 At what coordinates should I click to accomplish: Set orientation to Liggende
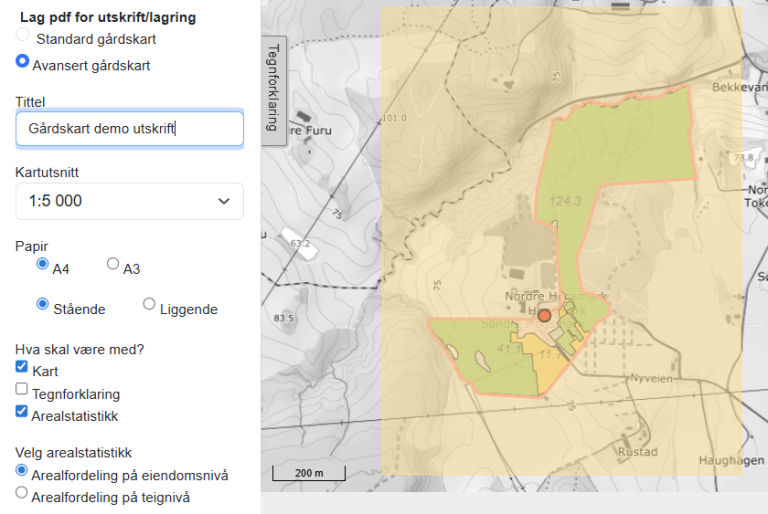pos(149,304)
